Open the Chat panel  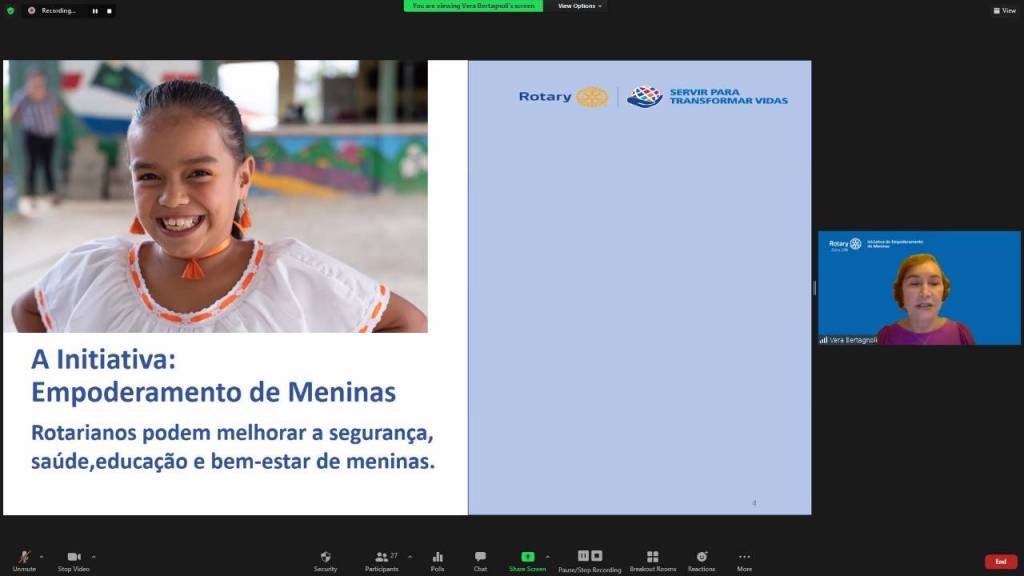(x=480, y=559)
